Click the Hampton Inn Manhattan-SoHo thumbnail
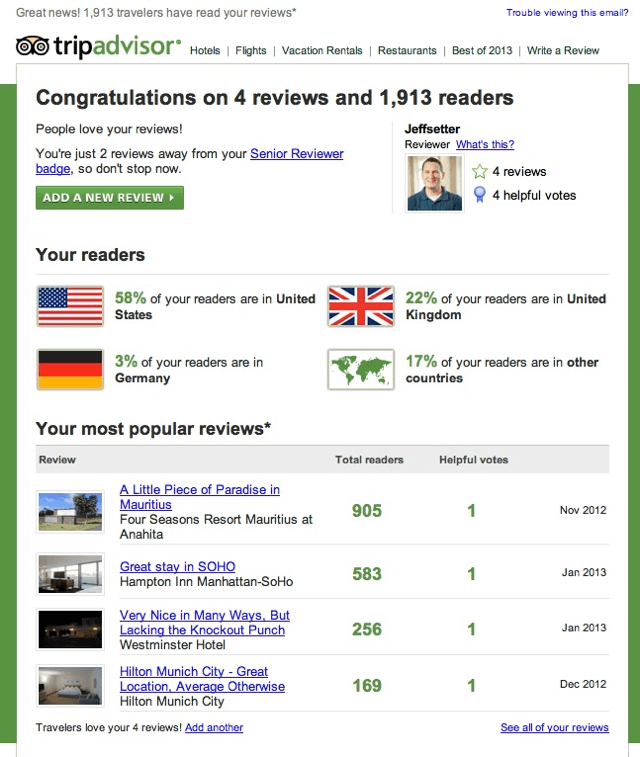This screenshot has height=757, width=640. coord(70,574)
